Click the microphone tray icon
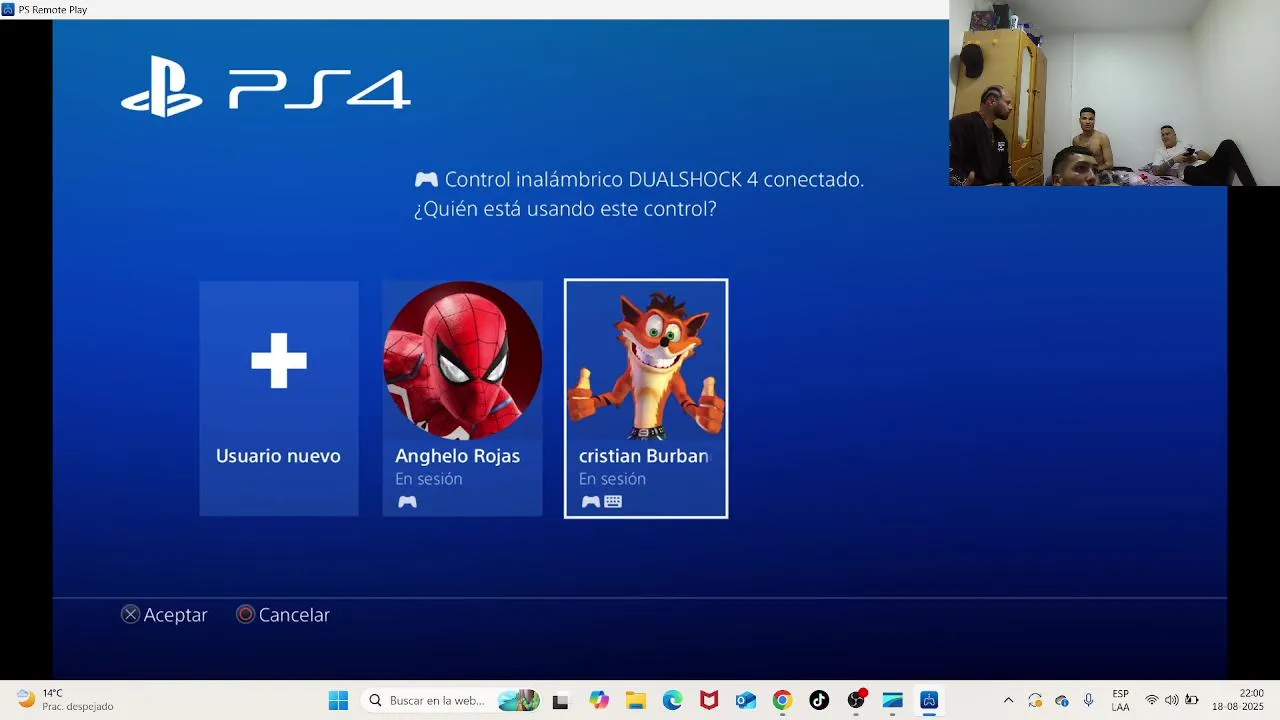The height and width of the screenshot is (720, 1280). point(1088,701)
